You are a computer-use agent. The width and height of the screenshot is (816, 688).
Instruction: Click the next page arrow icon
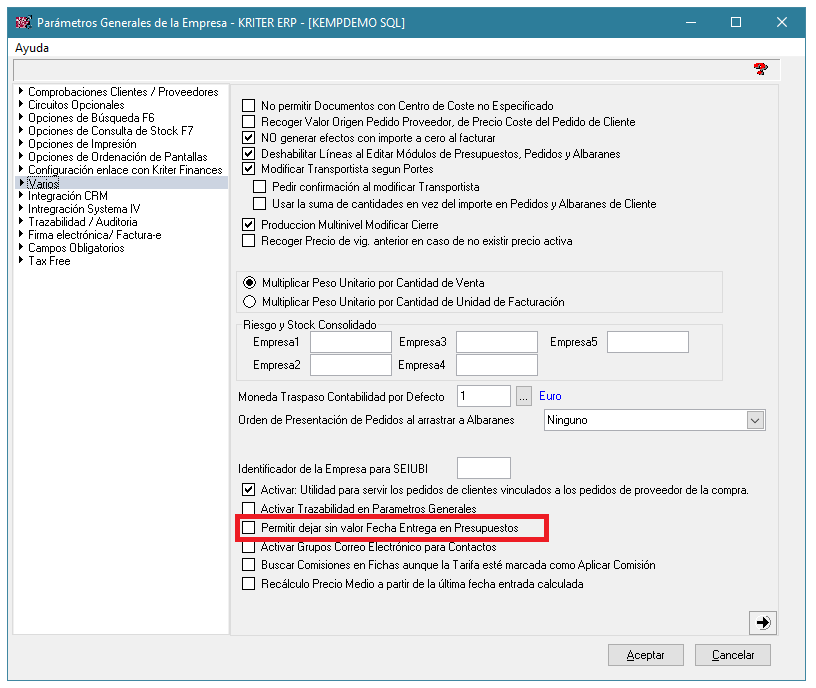tap(763, 622)
